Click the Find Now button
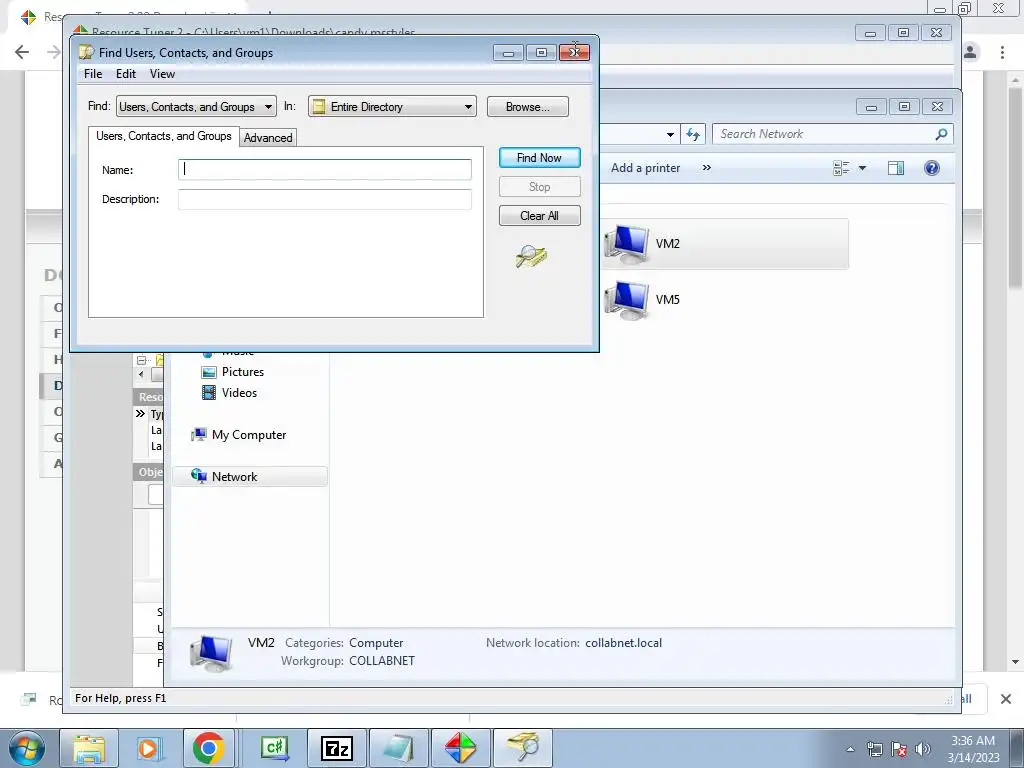 click(x=539, y=157)
